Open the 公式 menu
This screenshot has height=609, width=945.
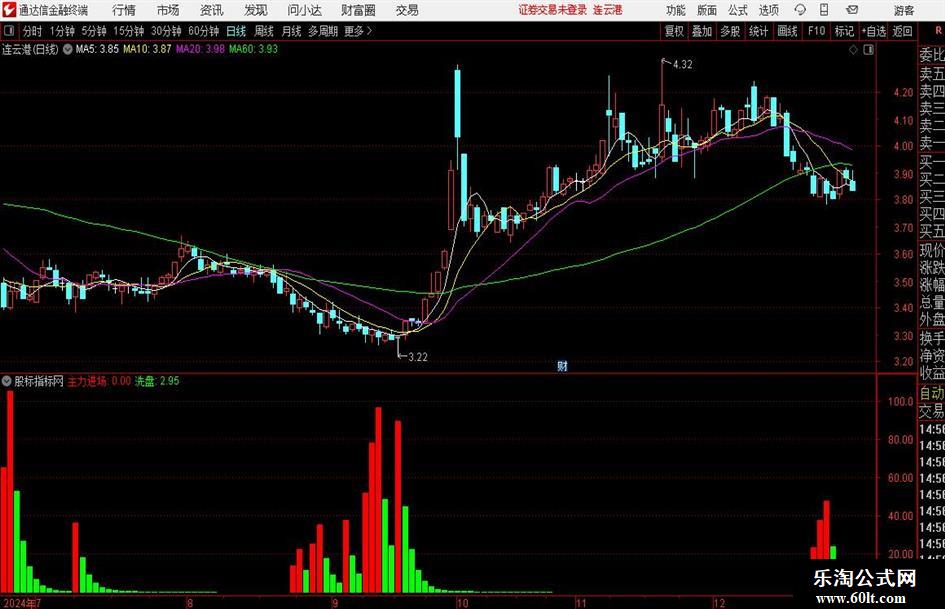click(737, 10)
